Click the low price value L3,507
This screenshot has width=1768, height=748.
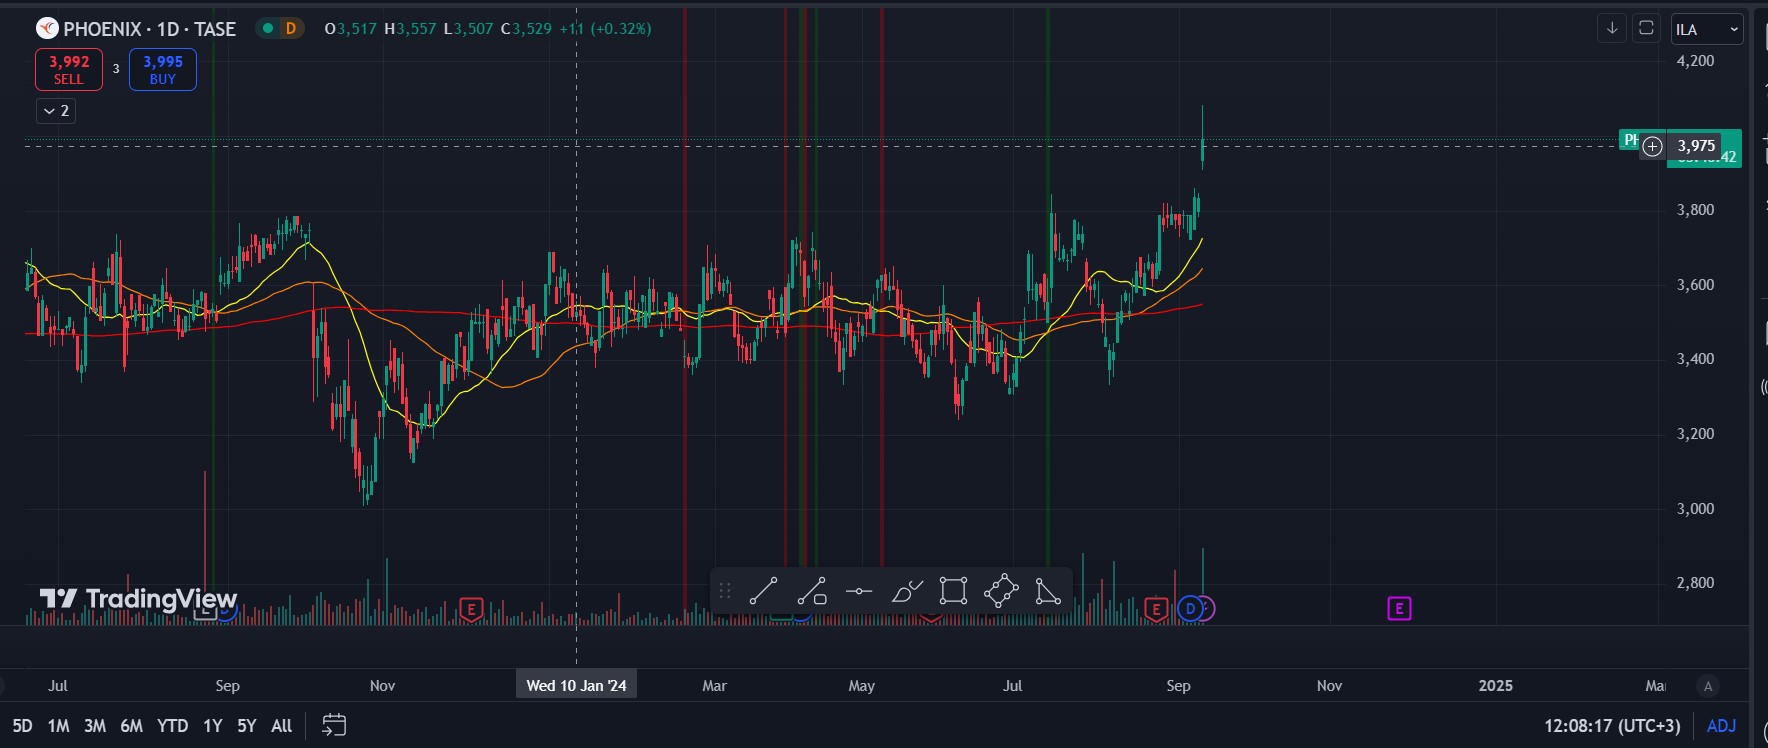click(x=469, y=29)
